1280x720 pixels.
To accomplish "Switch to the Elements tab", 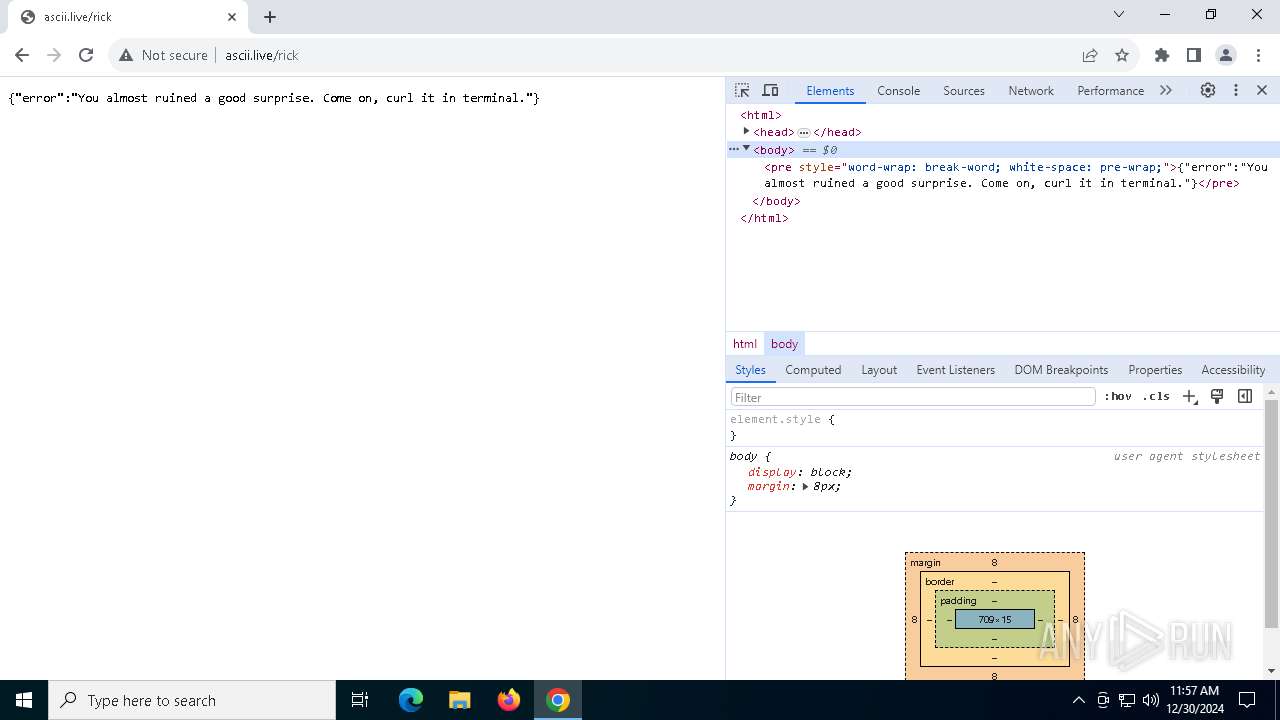I will click(x=830, y=90).
